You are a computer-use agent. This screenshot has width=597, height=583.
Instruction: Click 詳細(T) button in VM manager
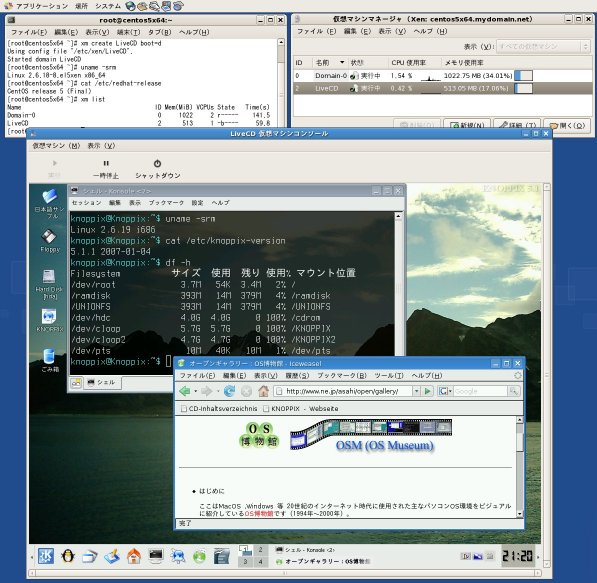point(517,125)
